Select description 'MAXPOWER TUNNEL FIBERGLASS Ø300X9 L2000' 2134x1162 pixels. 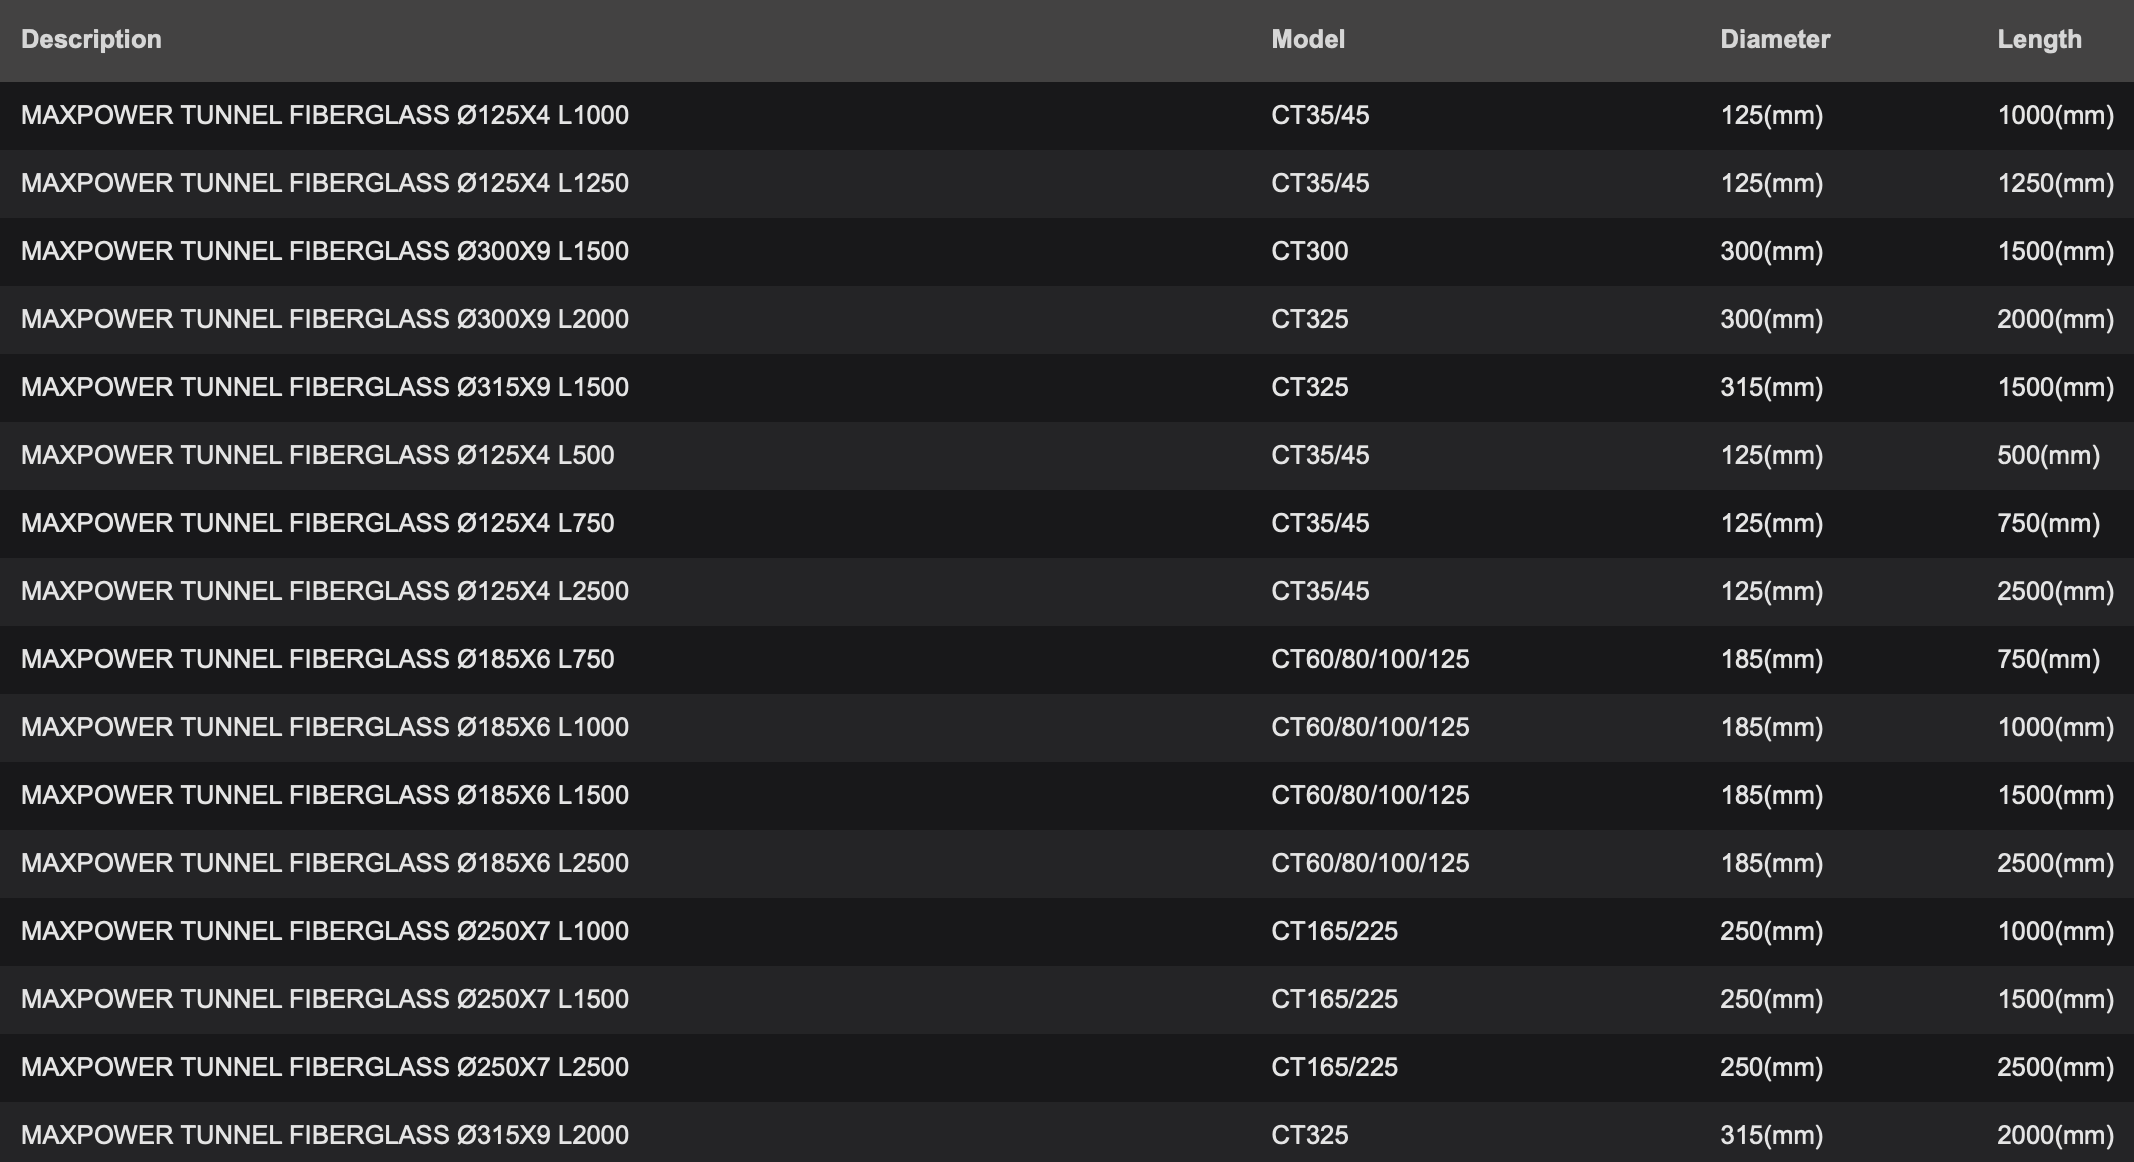pos(325,319)
